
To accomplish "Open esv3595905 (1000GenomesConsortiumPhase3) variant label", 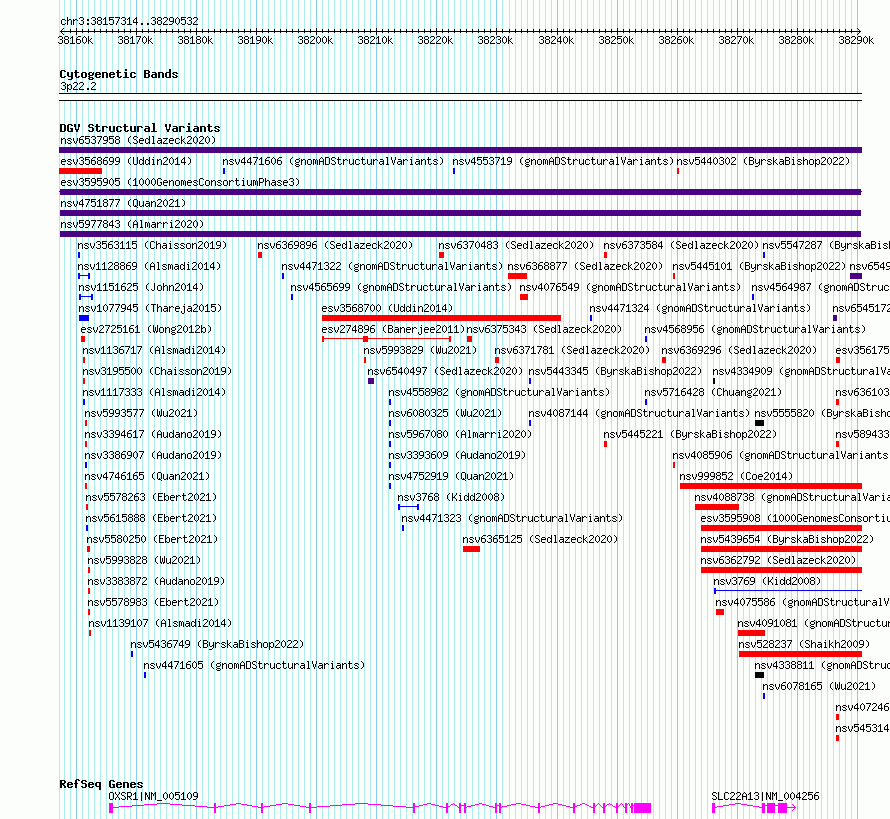I will (x=180, y=182).
